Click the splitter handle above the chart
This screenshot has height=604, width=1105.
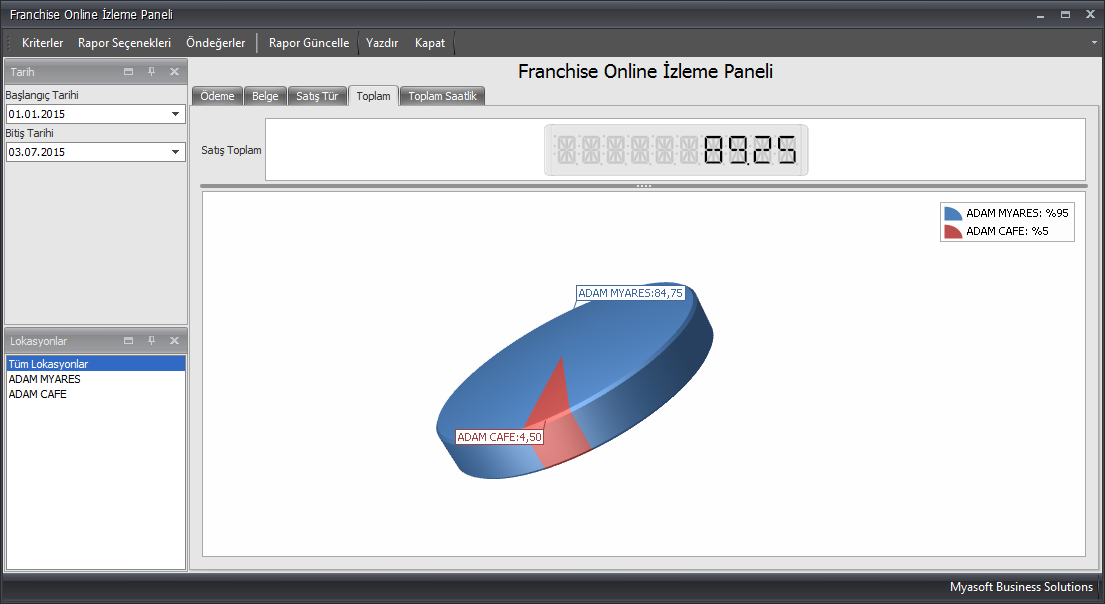(643, 186)
